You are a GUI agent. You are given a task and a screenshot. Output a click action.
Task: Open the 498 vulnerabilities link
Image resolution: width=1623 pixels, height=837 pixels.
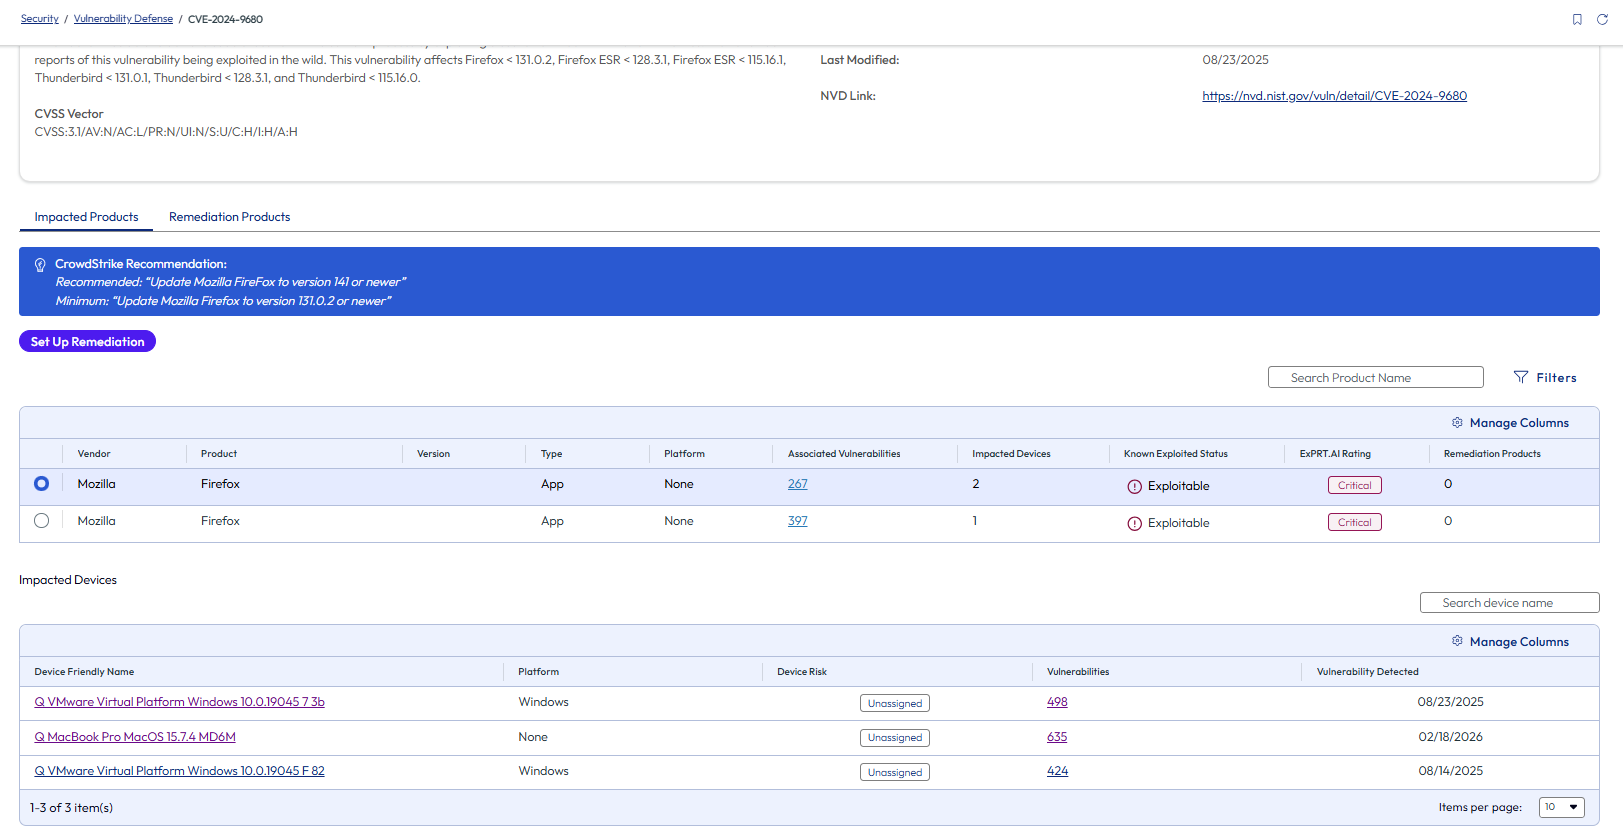1057,702
